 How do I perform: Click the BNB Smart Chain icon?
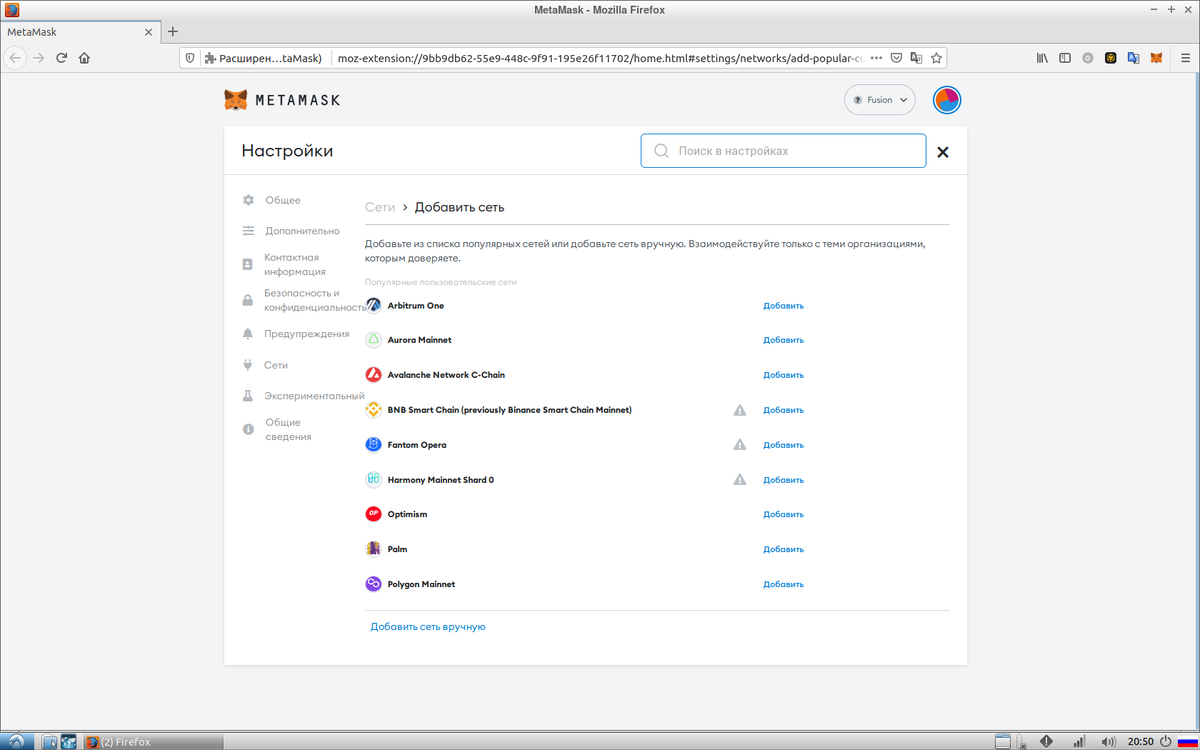[373, 410]
